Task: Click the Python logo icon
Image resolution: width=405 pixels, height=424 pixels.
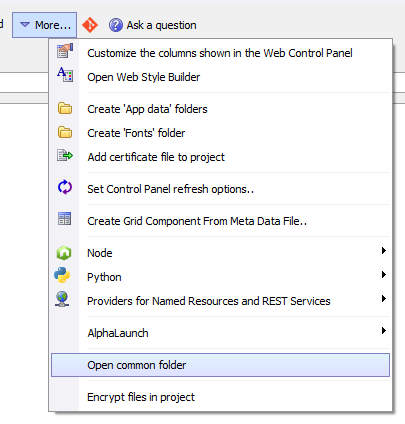Action: tap(62, 275)
